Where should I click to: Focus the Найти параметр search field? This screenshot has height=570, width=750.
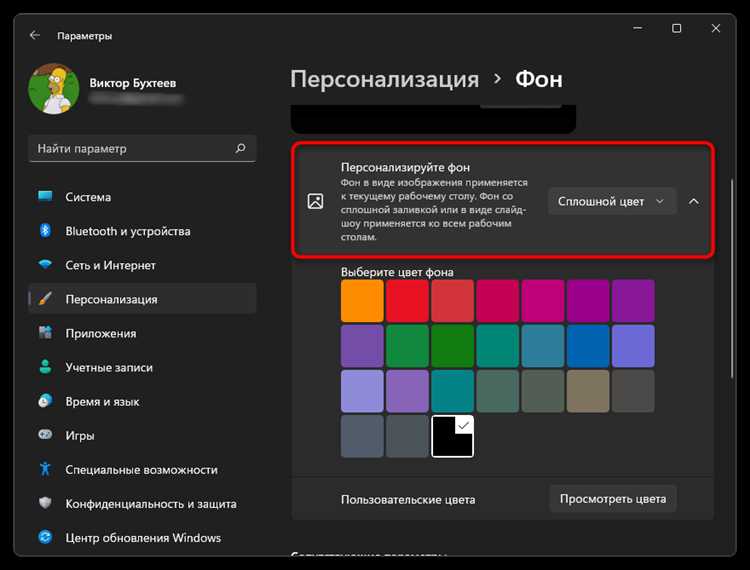142,148
